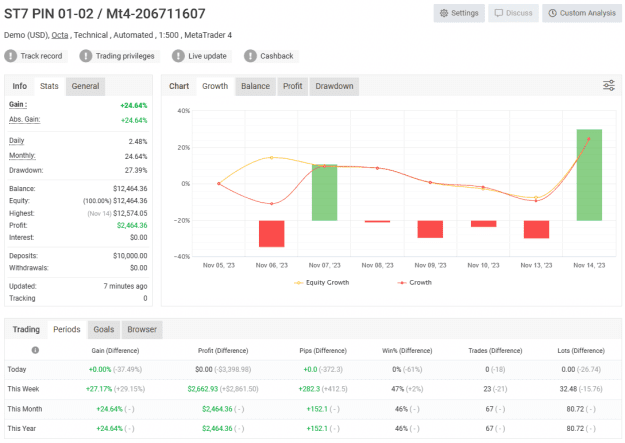Click the Abs. Gain label
The image size is (625, 443).
pyautogui.click(x=24, y=119)
